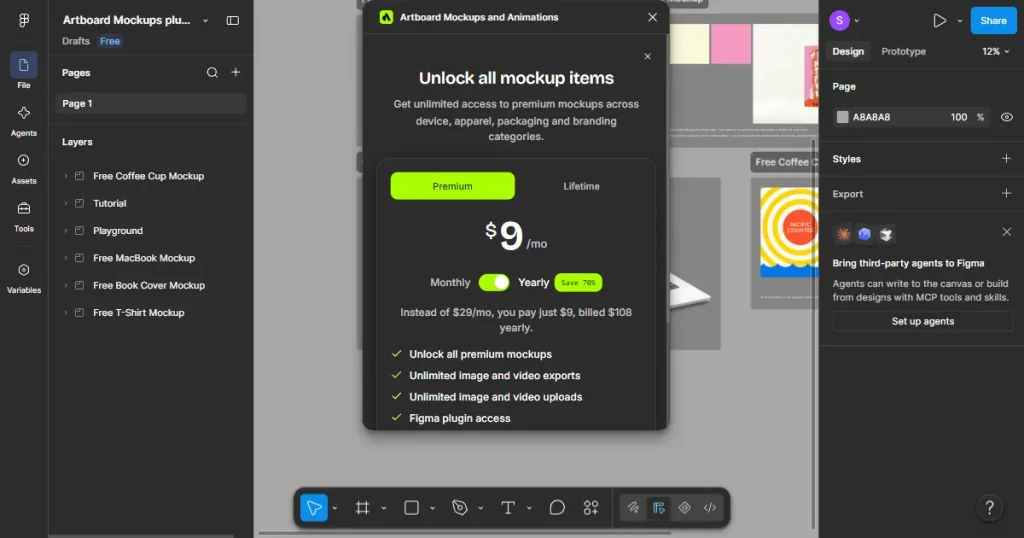Click the diamond-shaped mode icon in toolbar
The height and width of the screenshot is (538, 1024).
[x=684, y=507]
